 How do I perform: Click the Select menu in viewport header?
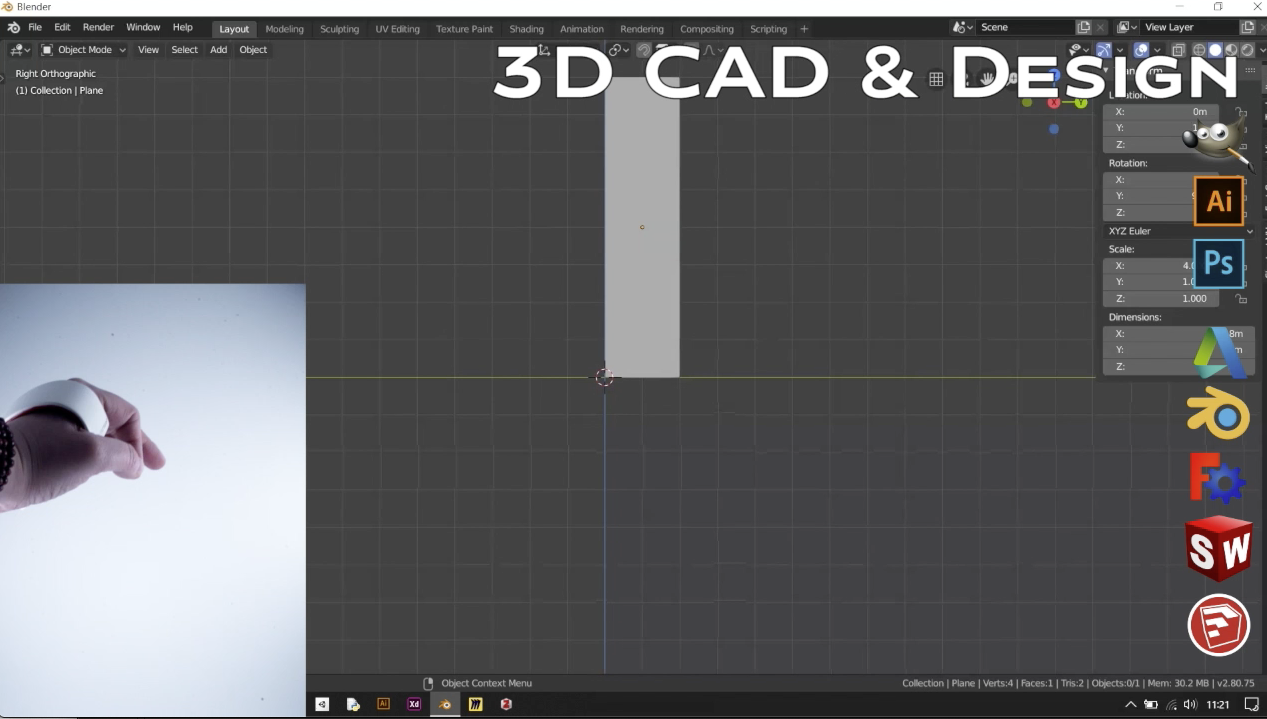coord(184,50)
